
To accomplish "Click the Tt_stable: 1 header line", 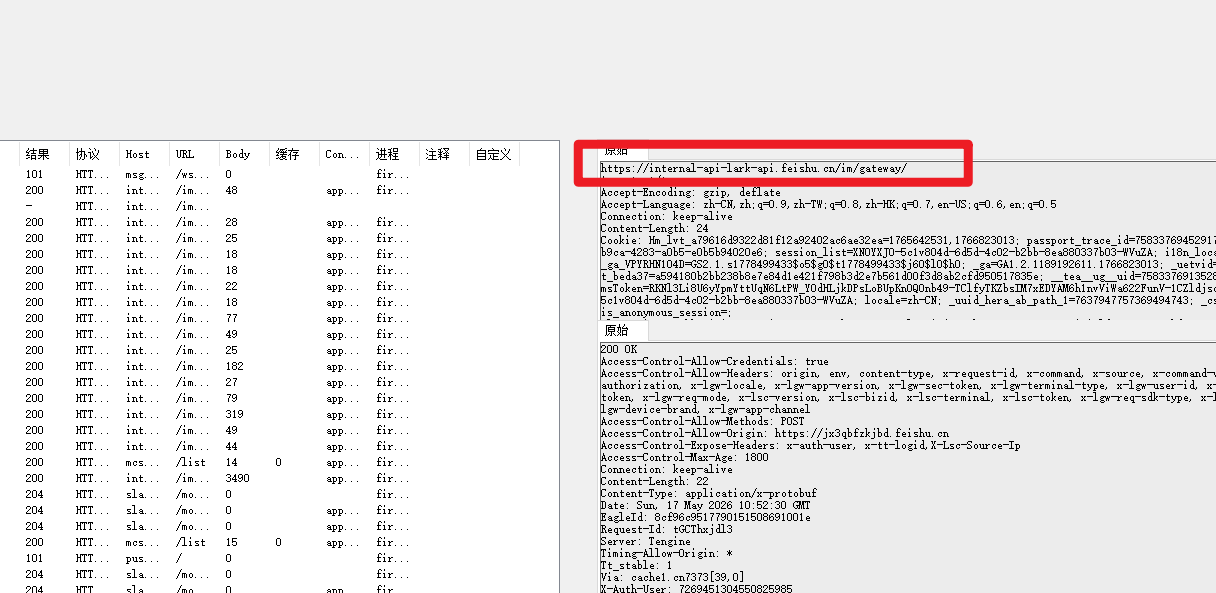I will [636, 565].
